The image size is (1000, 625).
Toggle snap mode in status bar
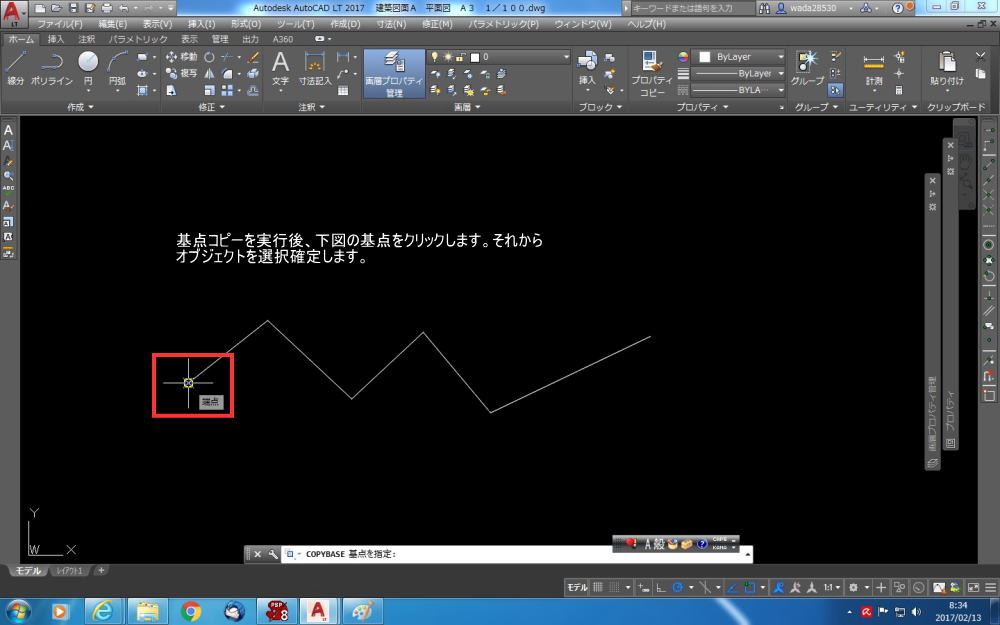click(x=614, y=587)
